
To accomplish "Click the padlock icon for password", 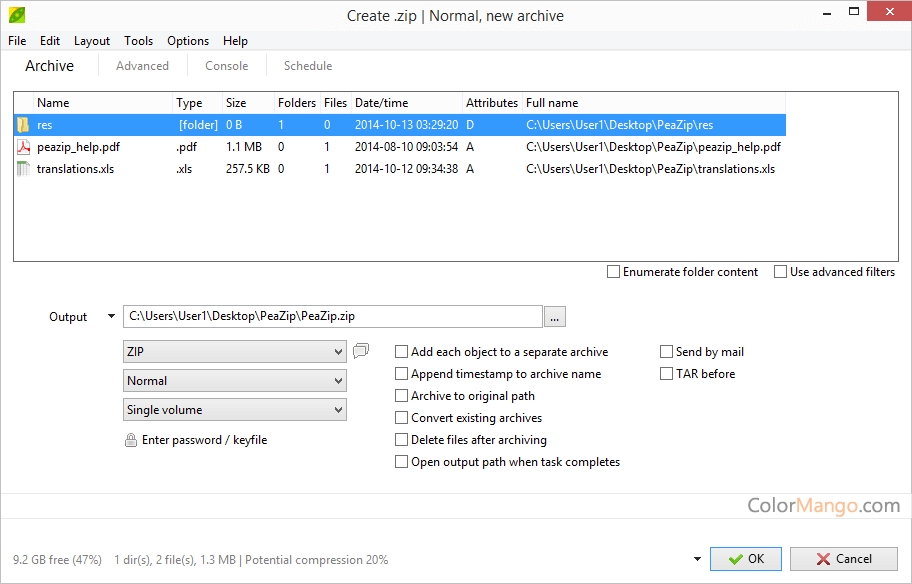I will point(131,440).
